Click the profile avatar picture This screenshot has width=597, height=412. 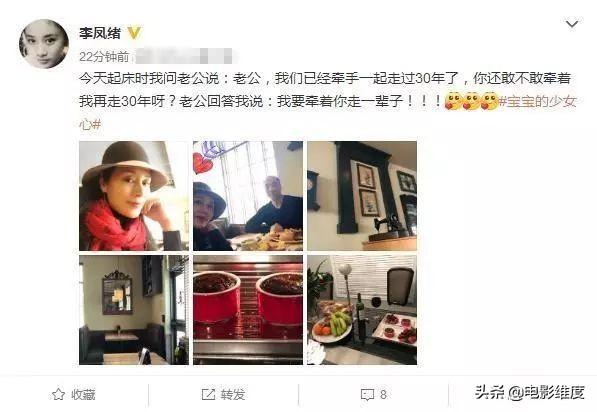(44, 44)
